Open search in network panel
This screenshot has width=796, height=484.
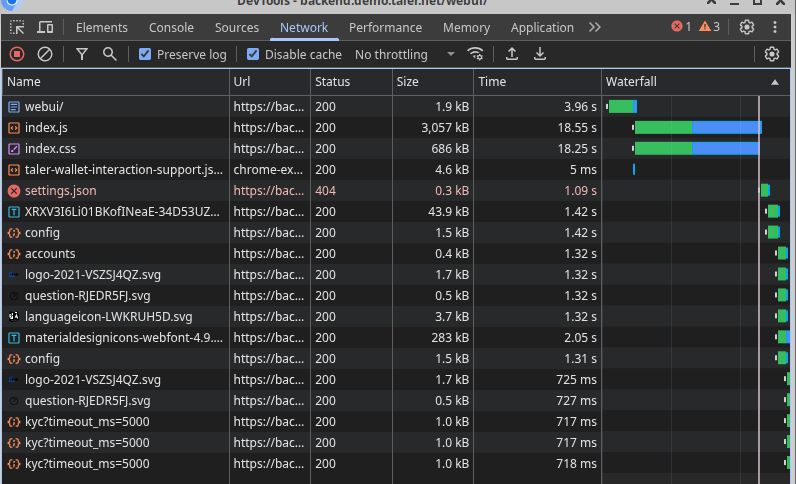click(110, 54)
